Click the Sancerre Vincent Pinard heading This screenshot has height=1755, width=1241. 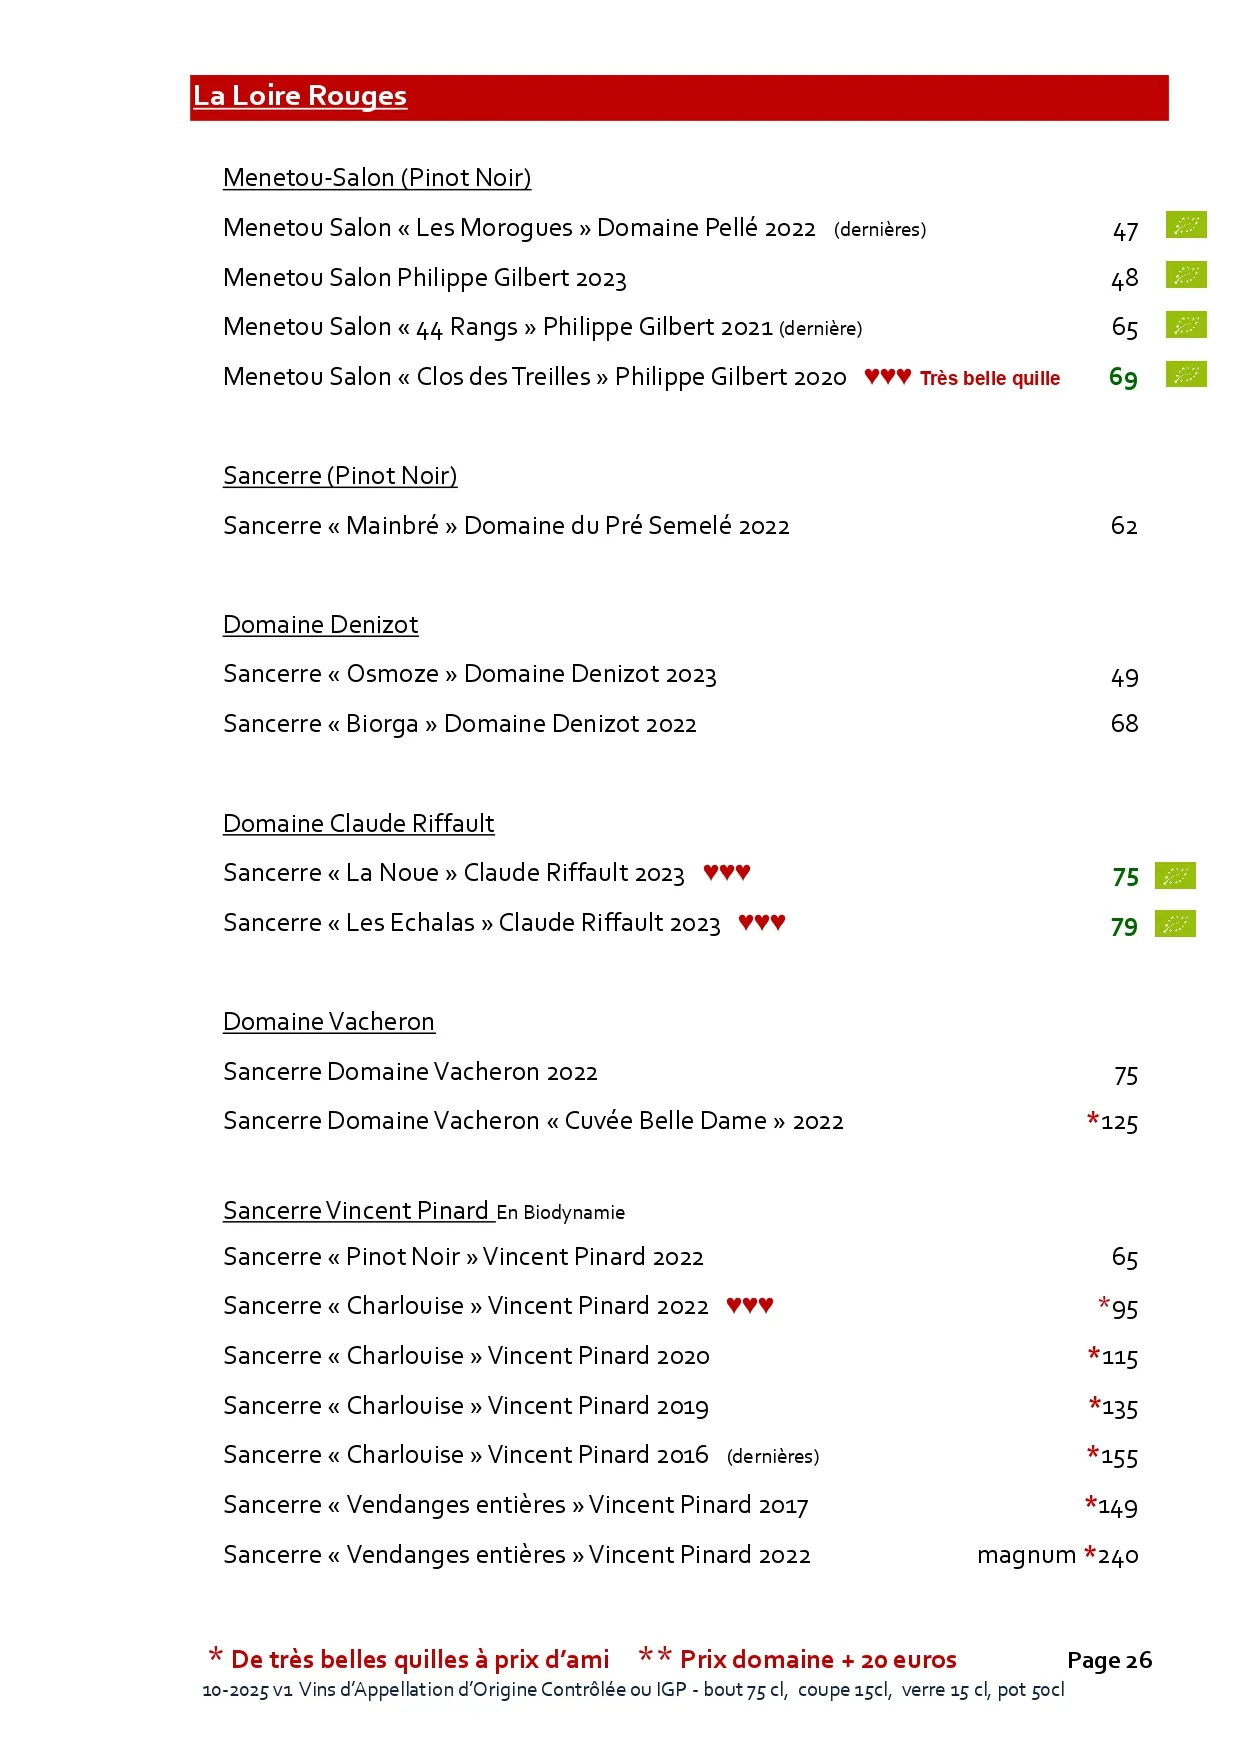point(356,1211)
